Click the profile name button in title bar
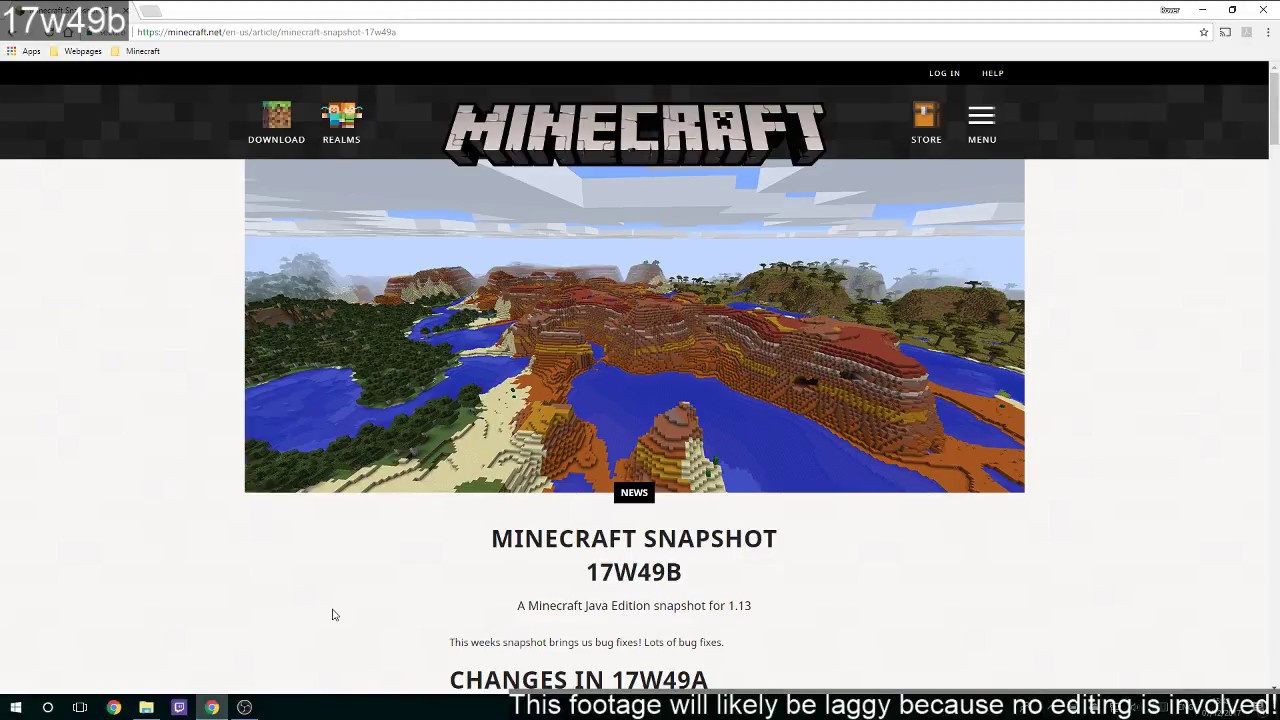The width and height of the screenshot is (1280, 720). click(1170, 10)
